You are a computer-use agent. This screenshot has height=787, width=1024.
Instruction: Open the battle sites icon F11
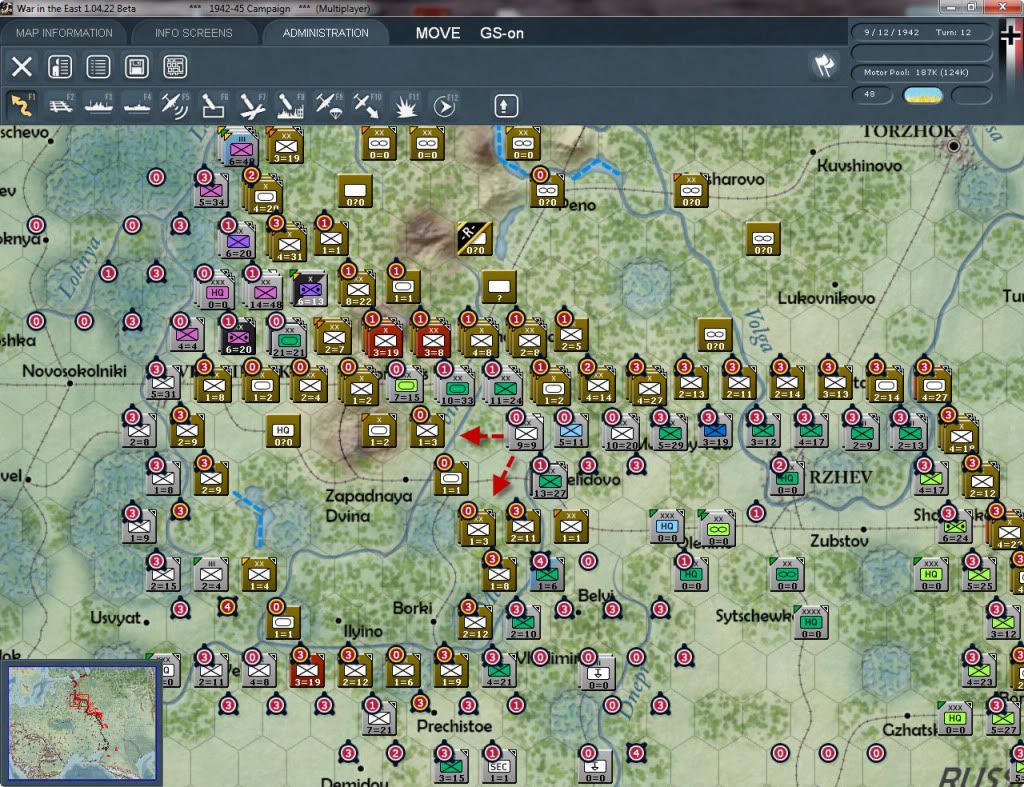tap(406, 105)
